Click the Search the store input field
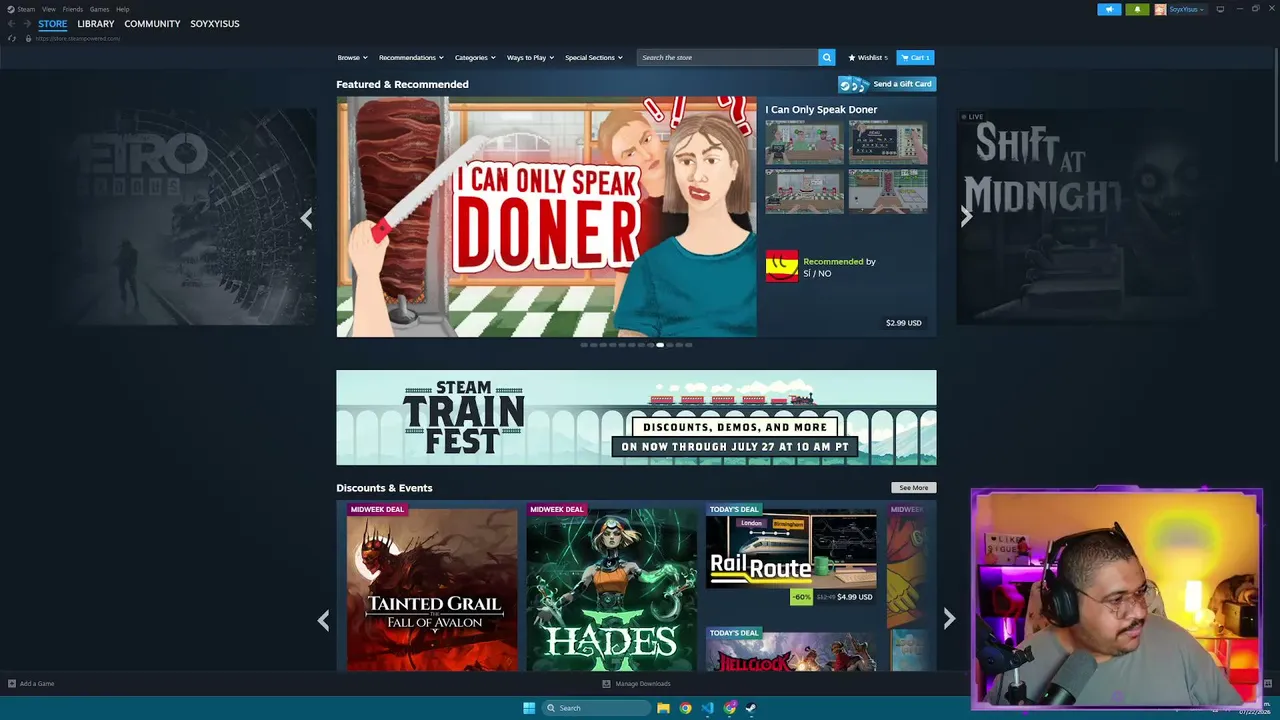This screenshot has width=1280, height=720. pos(728,58)
